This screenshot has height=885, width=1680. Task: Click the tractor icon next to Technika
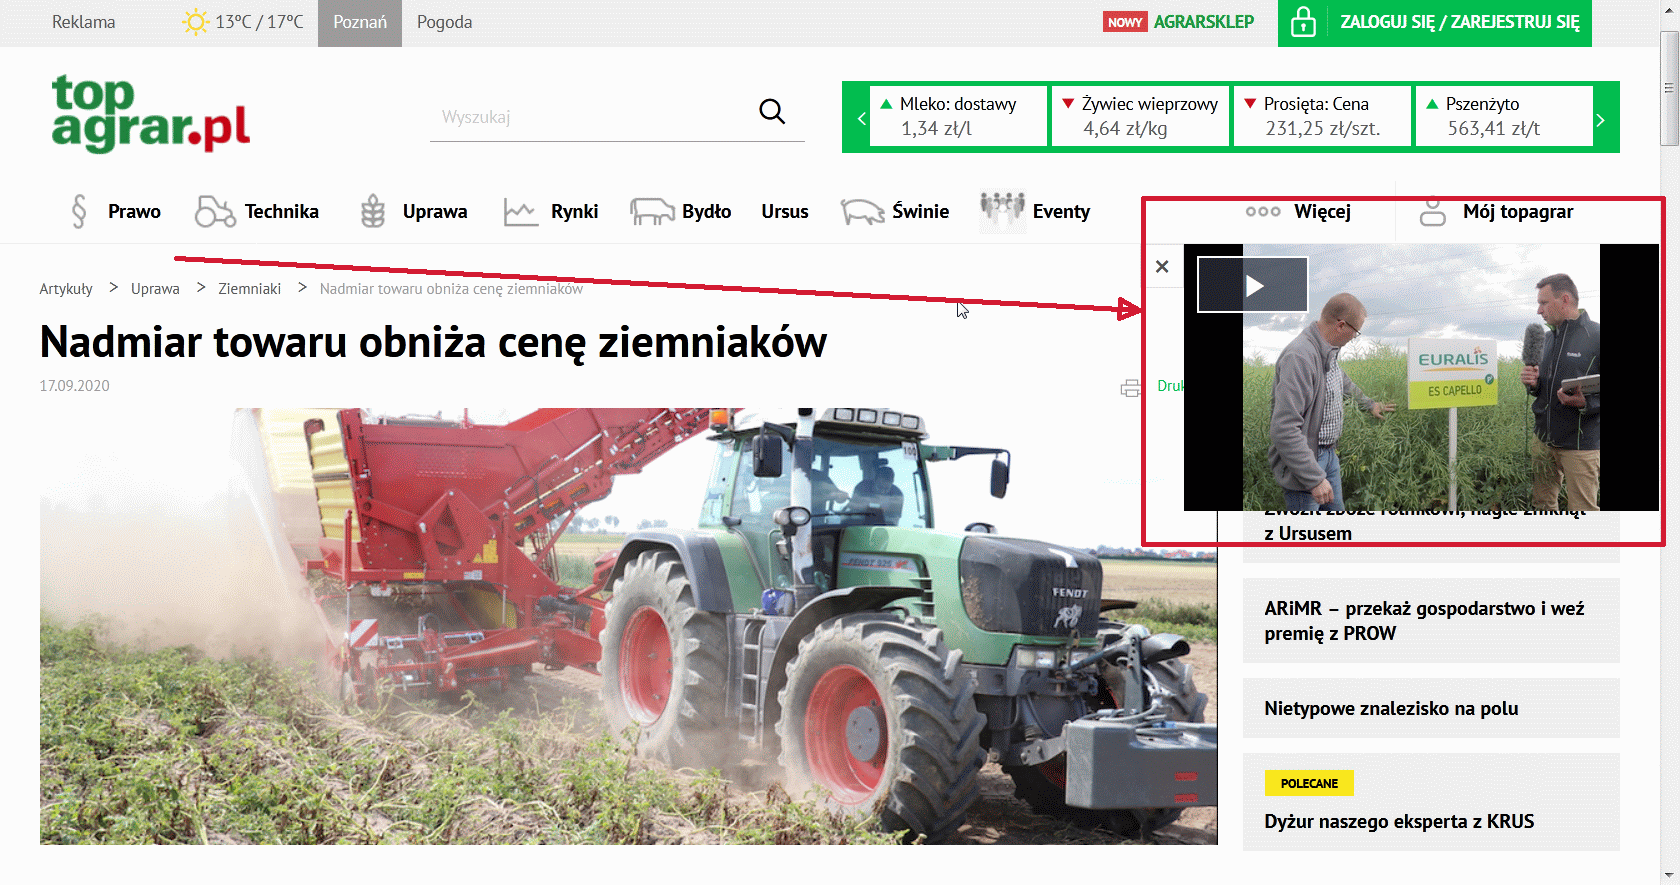click(215, 211)
